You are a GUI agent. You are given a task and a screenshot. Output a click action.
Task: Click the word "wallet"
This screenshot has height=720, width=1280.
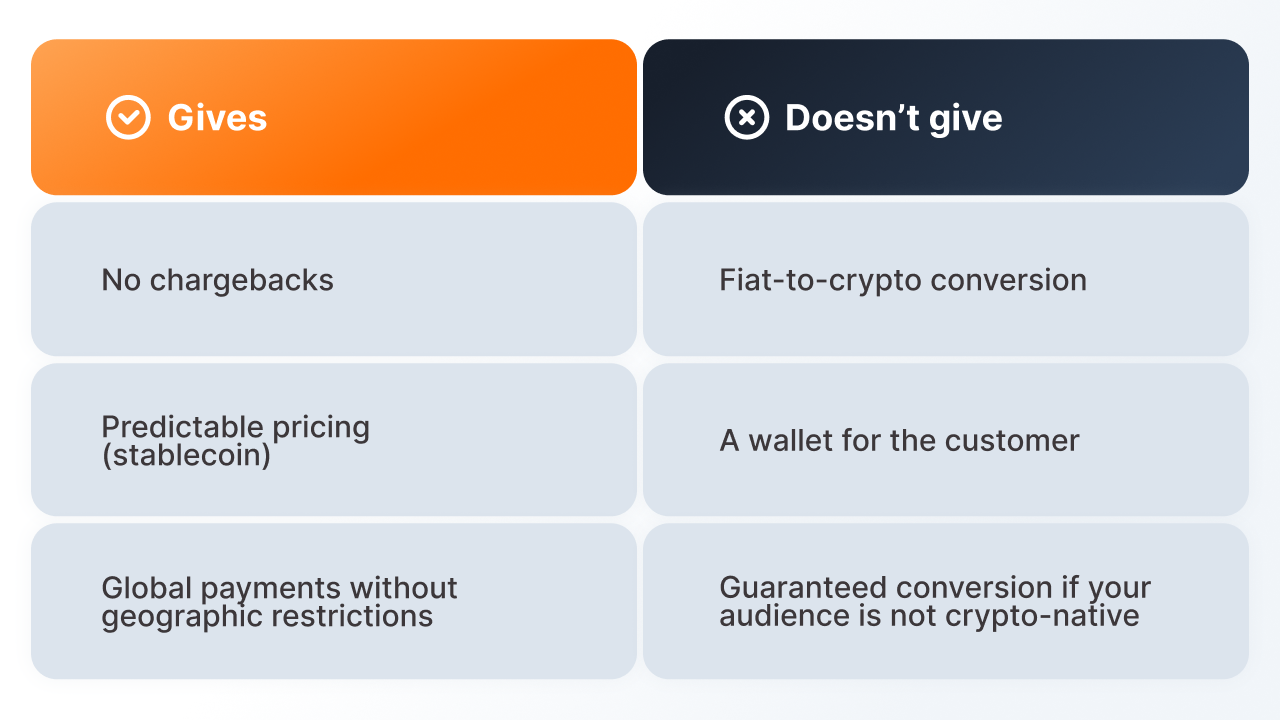[789, 441]
